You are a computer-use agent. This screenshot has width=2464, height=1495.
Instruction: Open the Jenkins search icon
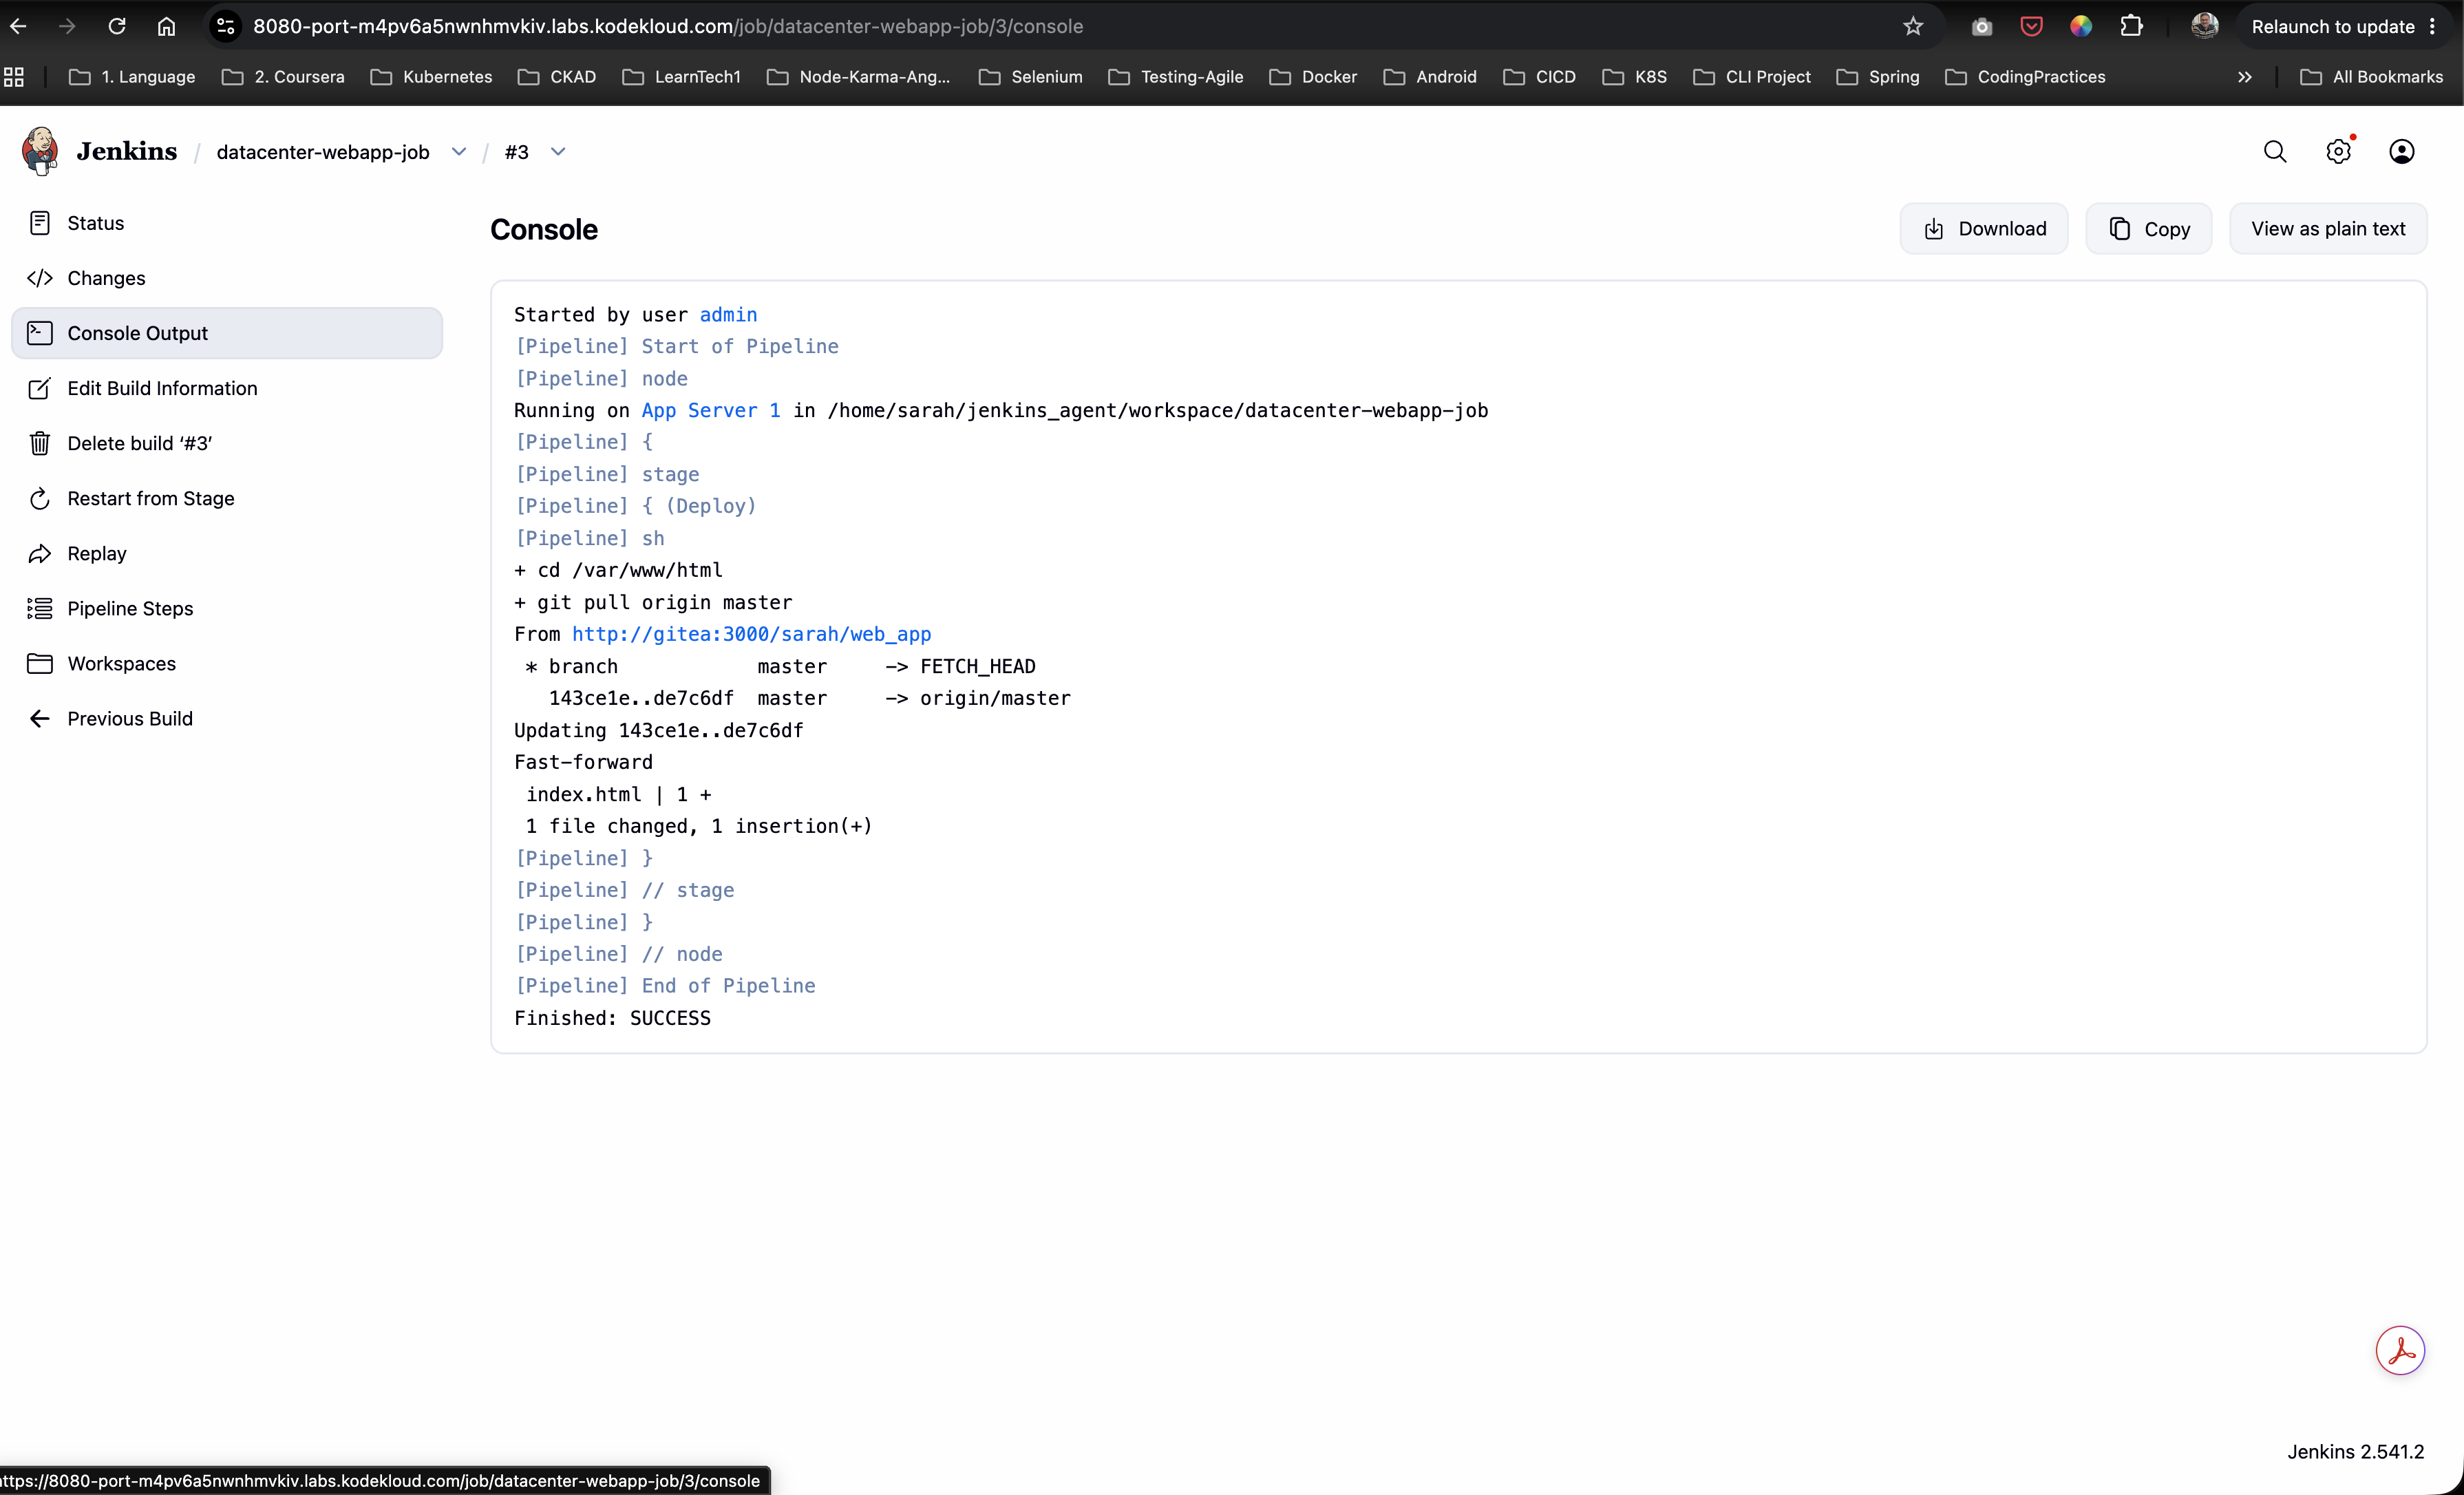coord(2275,152)
